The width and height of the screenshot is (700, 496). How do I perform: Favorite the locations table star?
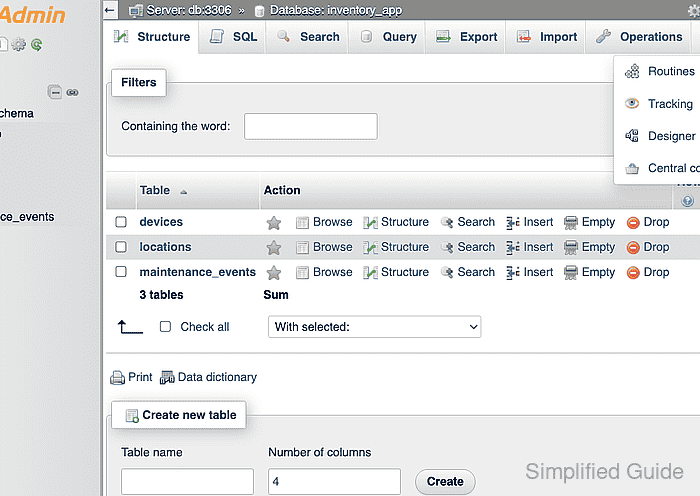(274, 247)
